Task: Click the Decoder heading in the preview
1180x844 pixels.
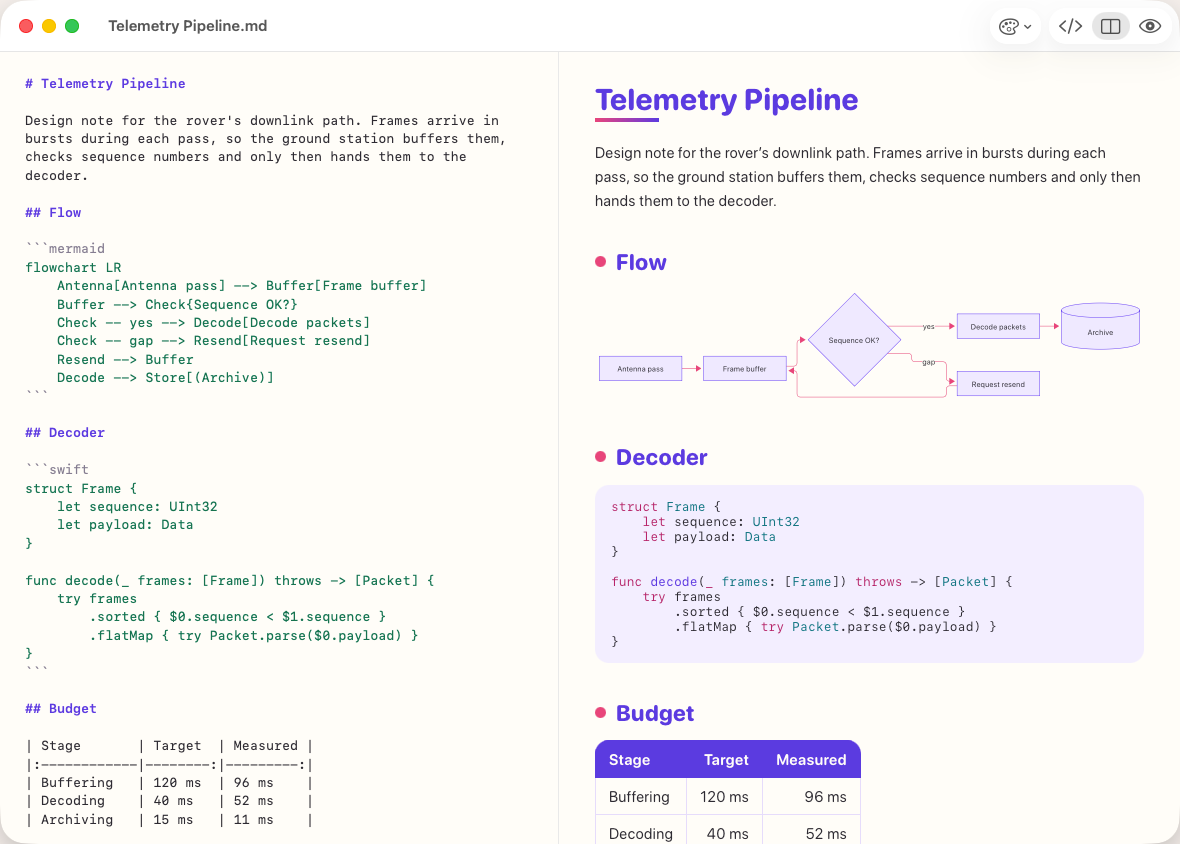Action: (x=661, y=457)
